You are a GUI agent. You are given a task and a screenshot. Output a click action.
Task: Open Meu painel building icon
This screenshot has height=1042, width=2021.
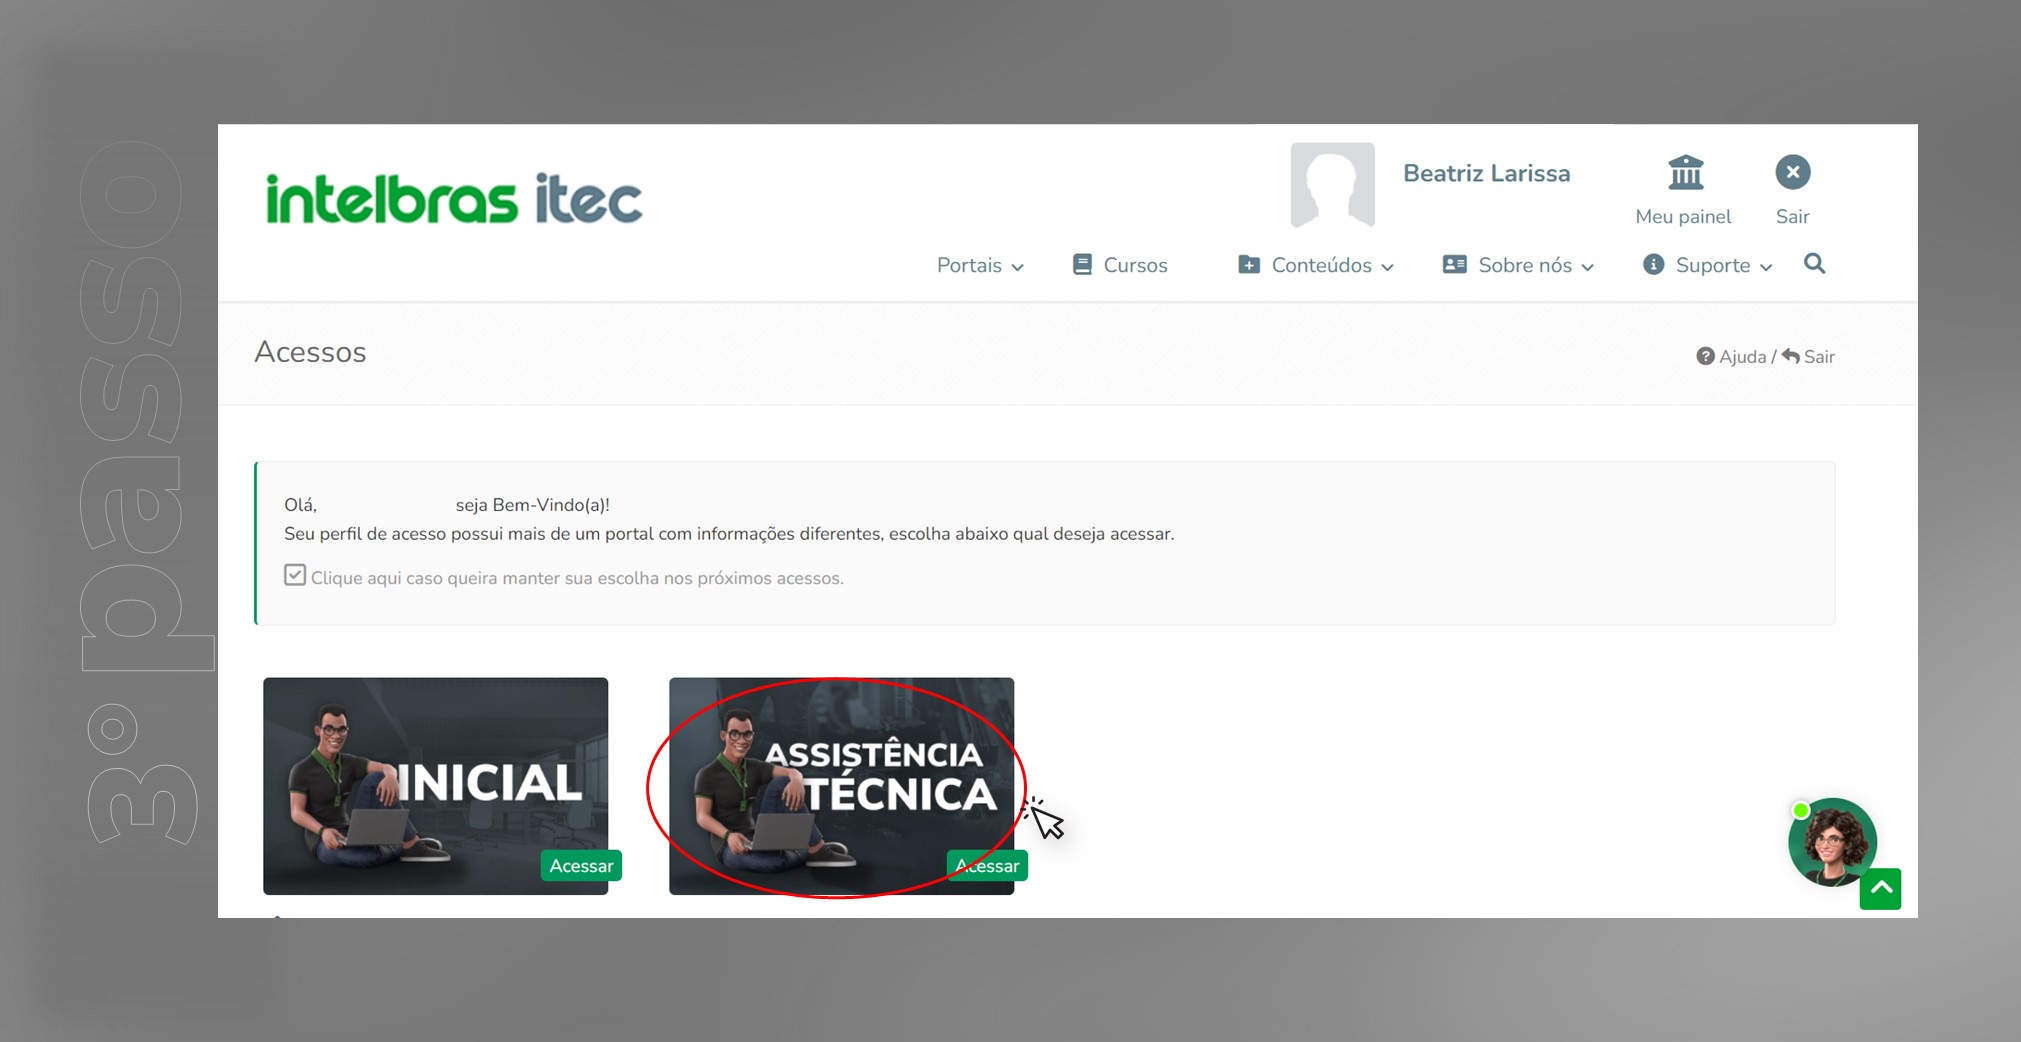[1685, 173]
